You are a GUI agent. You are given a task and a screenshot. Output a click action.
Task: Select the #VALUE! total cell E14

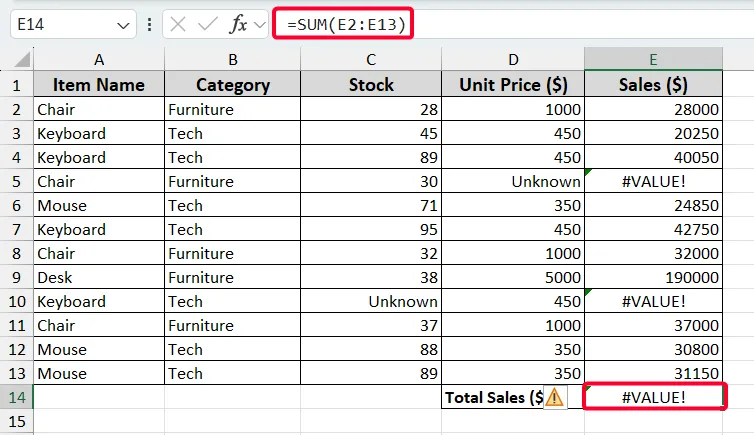(653, 397)
